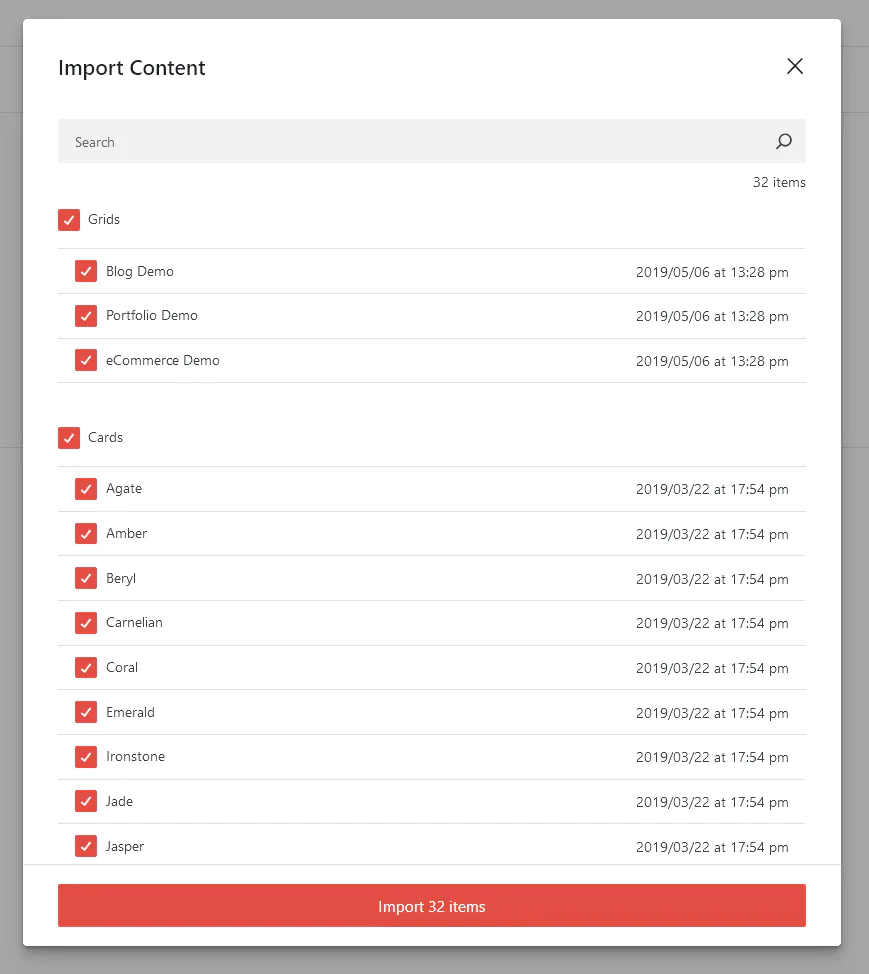Screen dimensions: 869x974
Task: Deselect the Blog Demo checkbox
Action: tap(86, 271)
